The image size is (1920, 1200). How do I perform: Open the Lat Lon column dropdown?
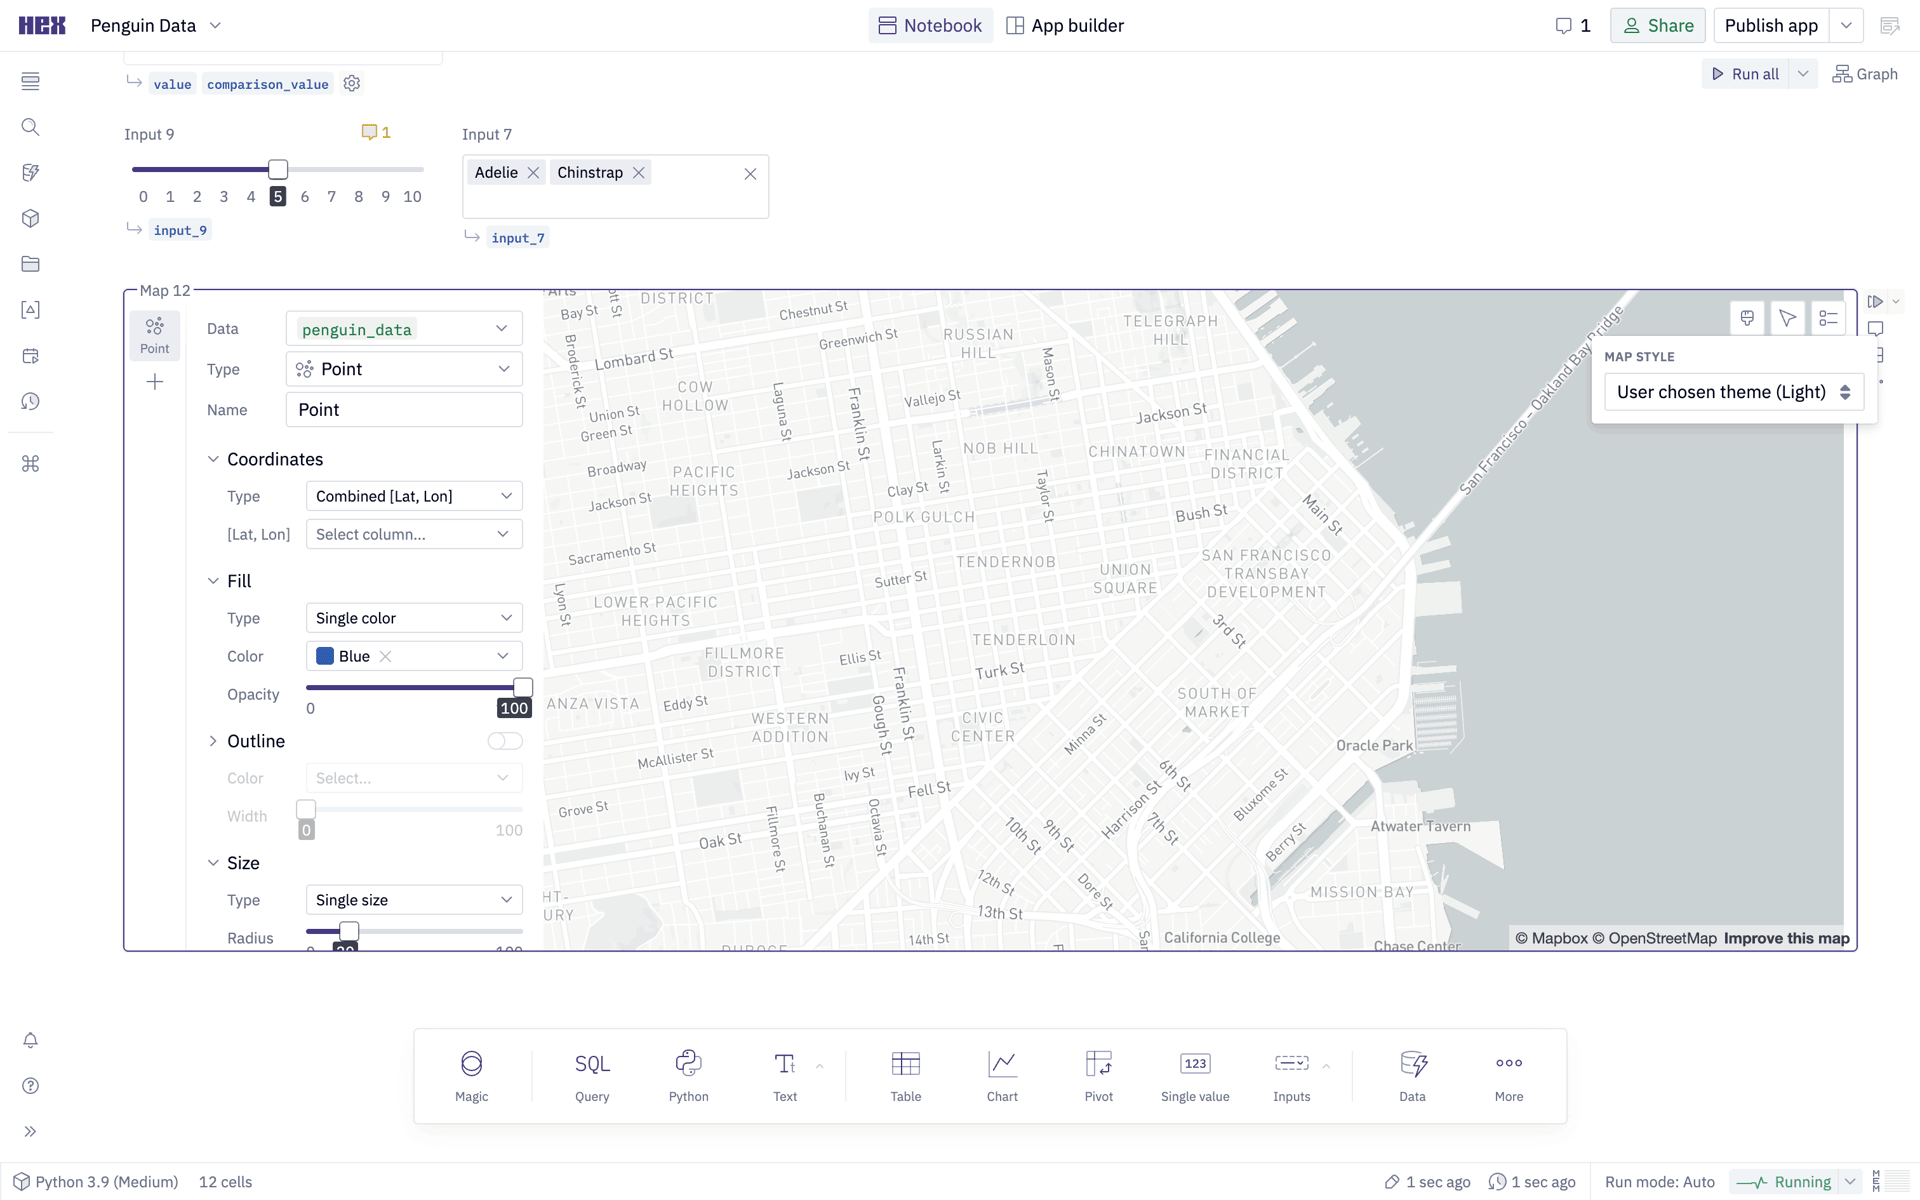(x=414, y=534)
